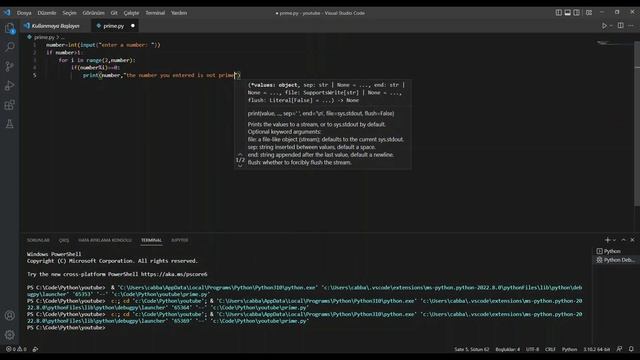Open the Search view in activity bar
The height and width of the screenshot is (360, 640).
9,47
